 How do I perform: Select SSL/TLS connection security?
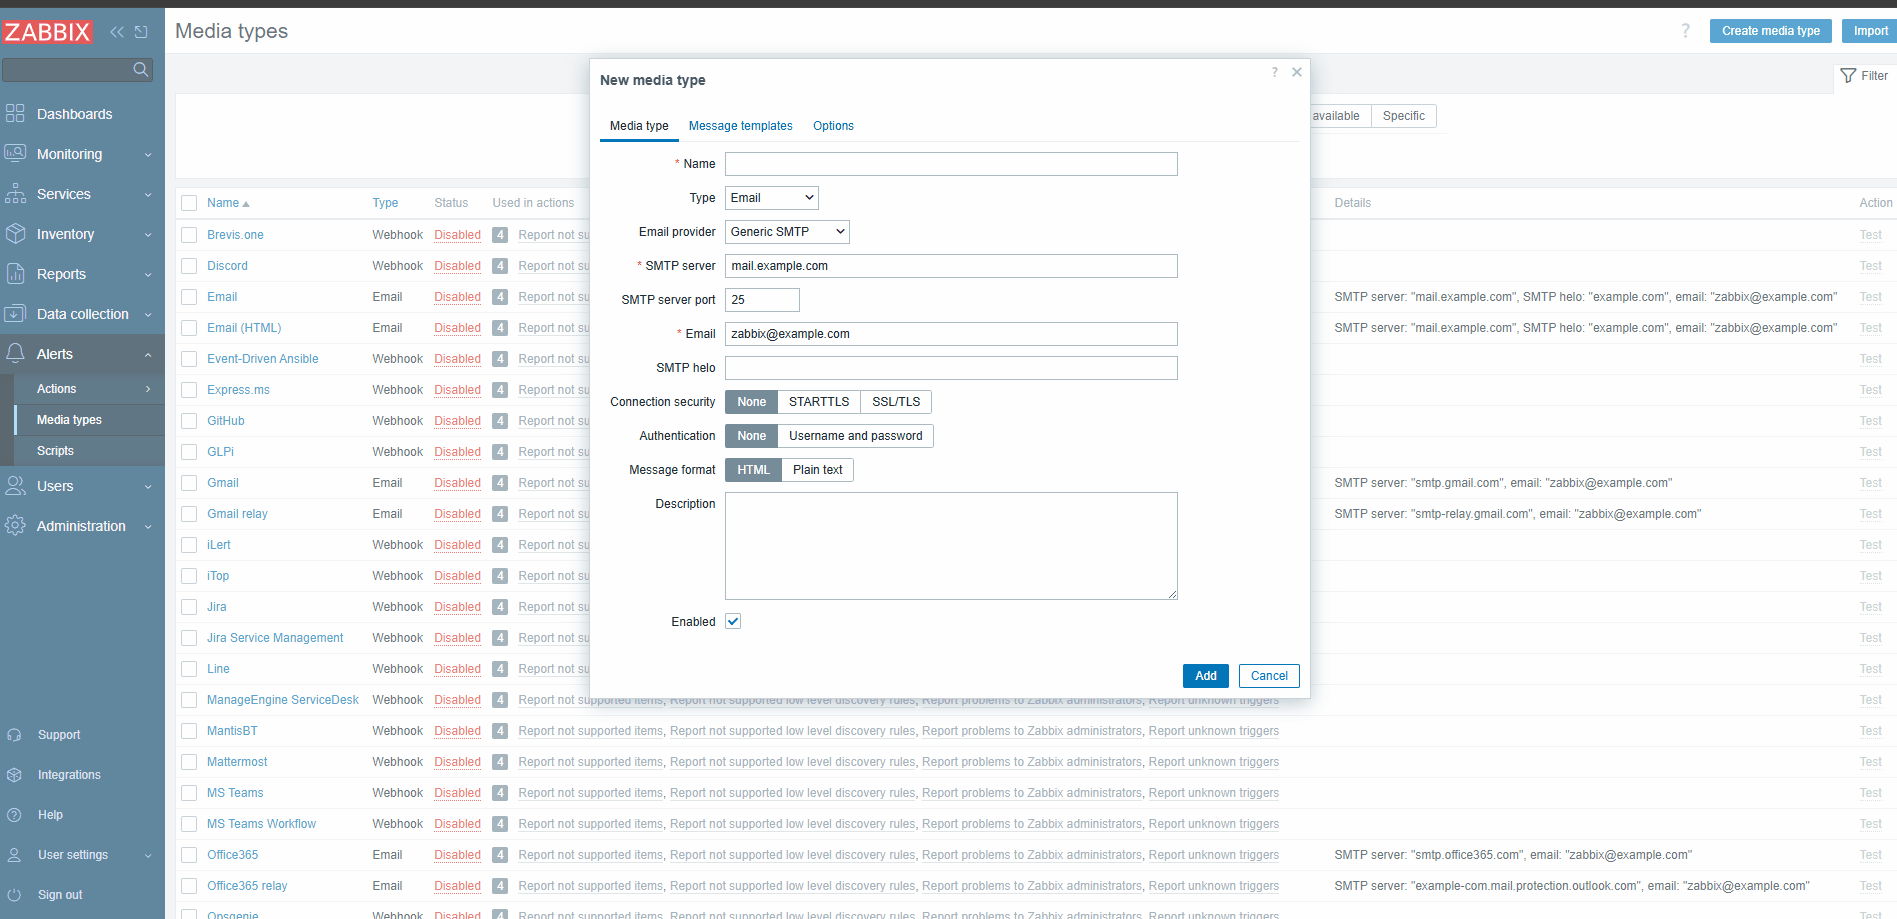point(896,402)
